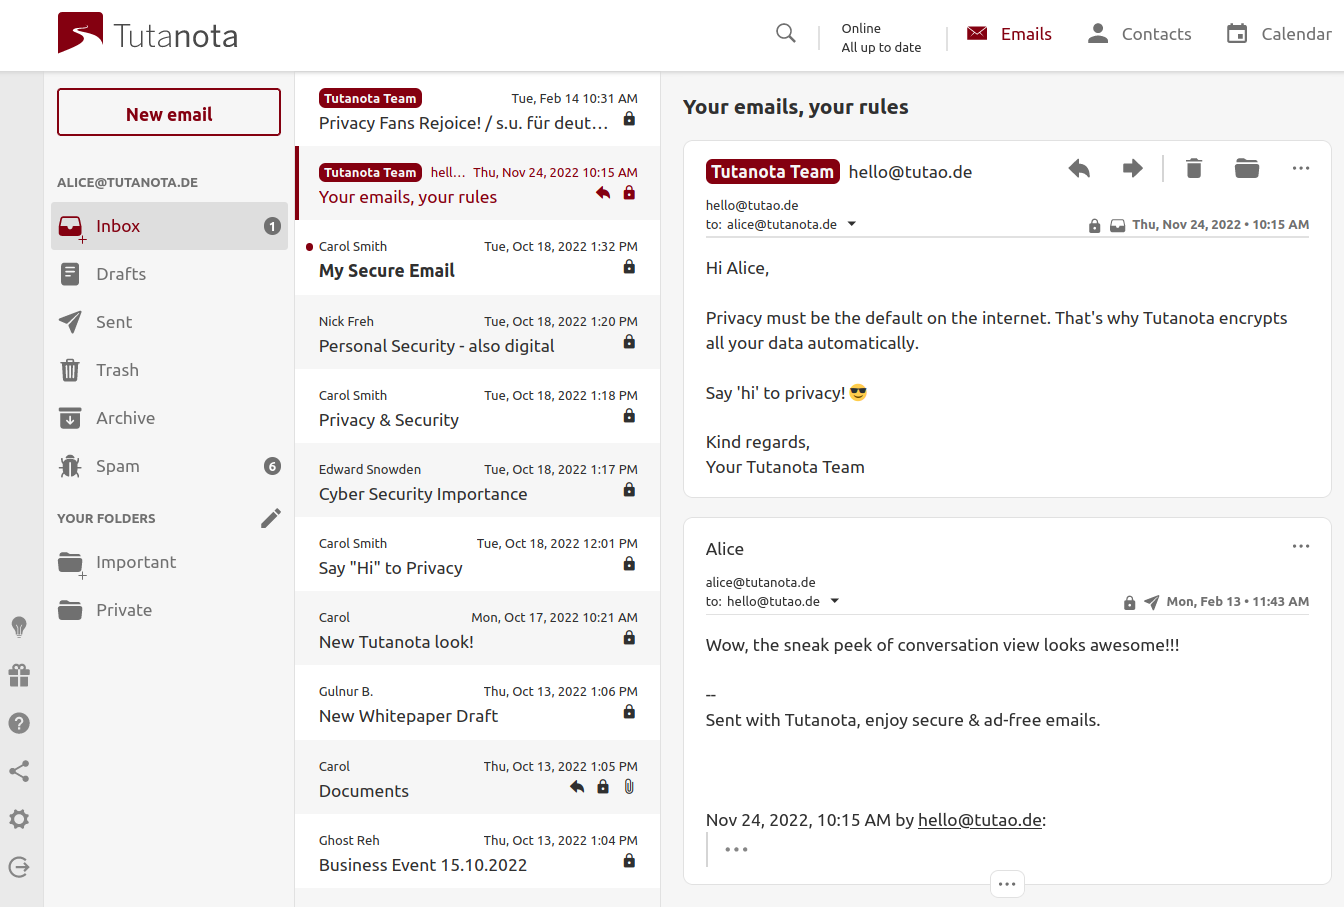Delete the open email using the trash icon
The width and height of the screenshot is (1344, 907).
[1193, 169]
